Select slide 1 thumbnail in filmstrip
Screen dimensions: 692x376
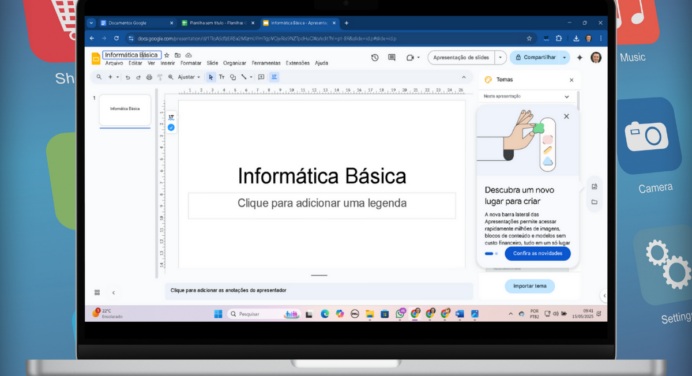coord(125,109)
